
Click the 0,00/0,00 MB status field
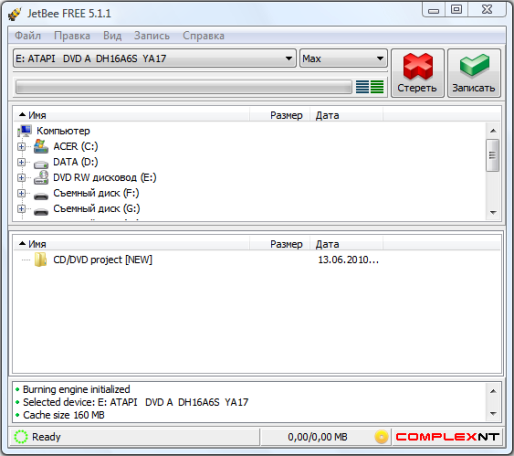coord(317,437)
